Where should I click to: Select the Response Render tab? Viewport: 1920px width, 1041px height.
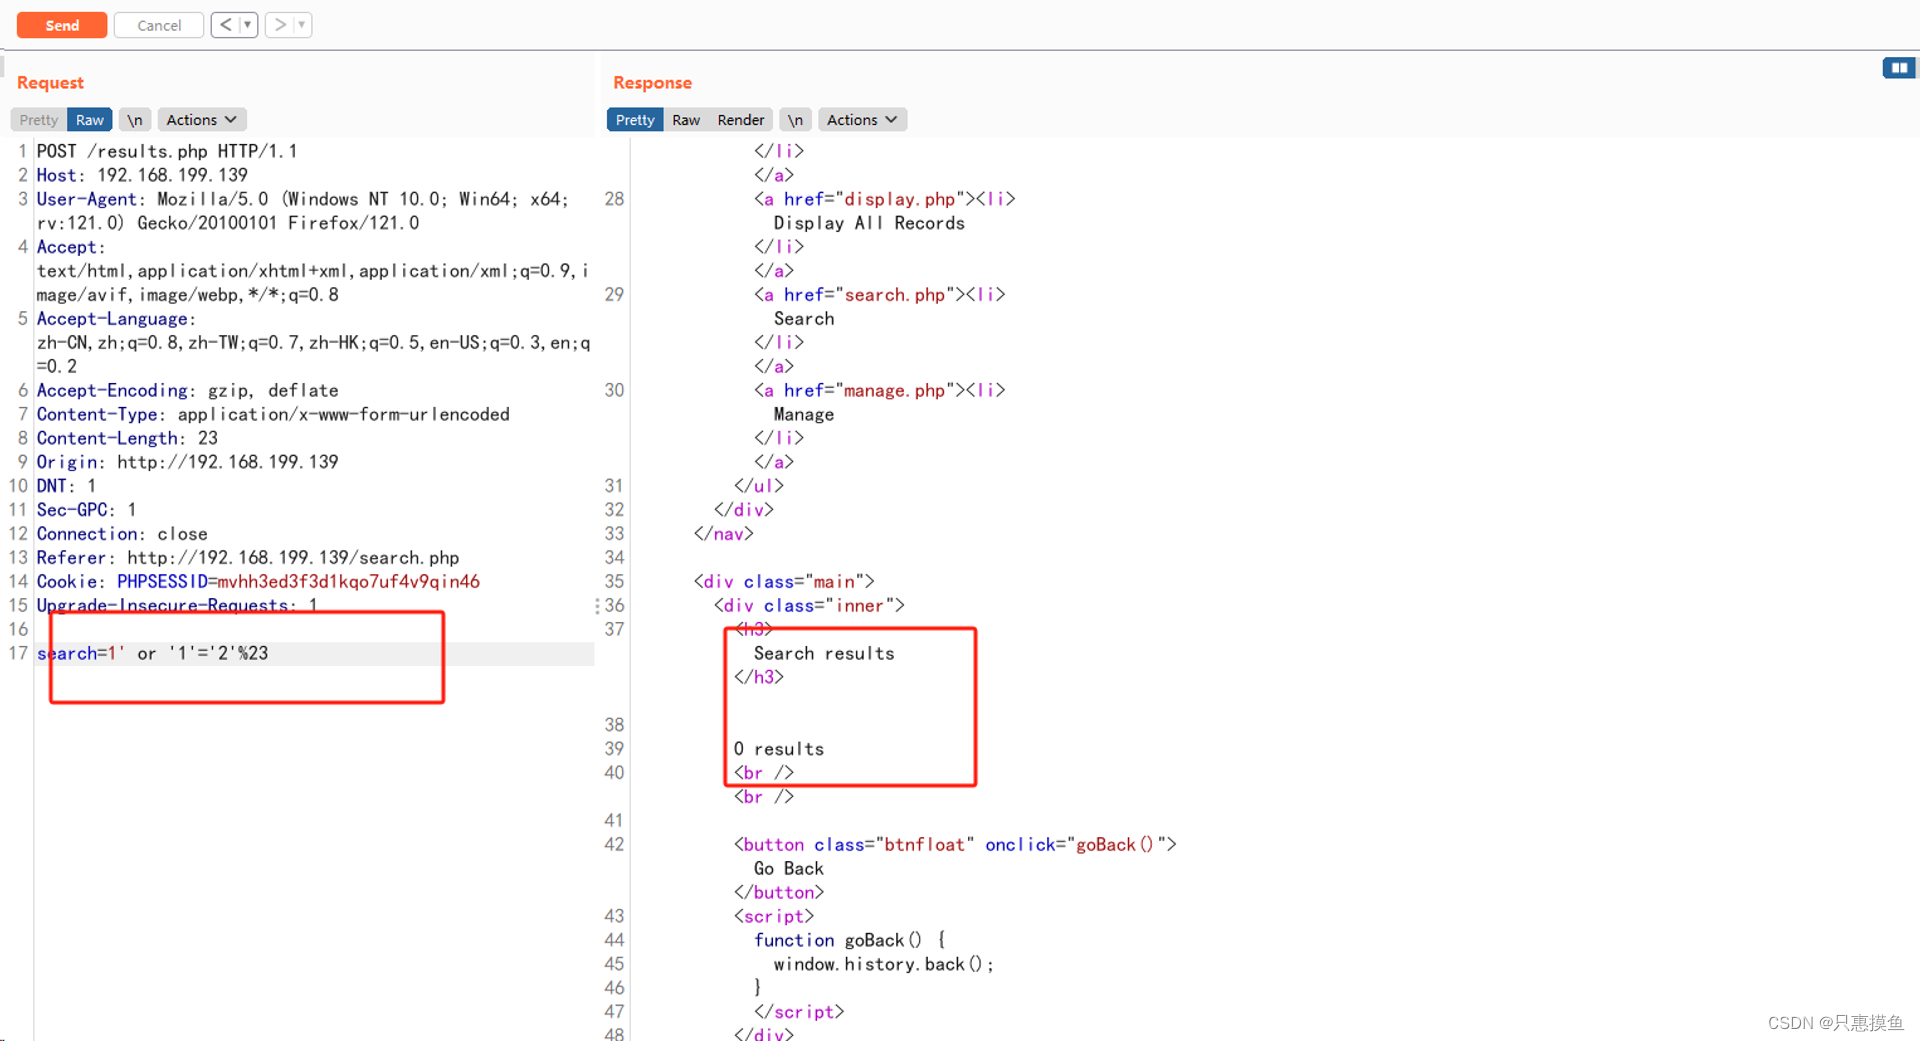(741, 120)
